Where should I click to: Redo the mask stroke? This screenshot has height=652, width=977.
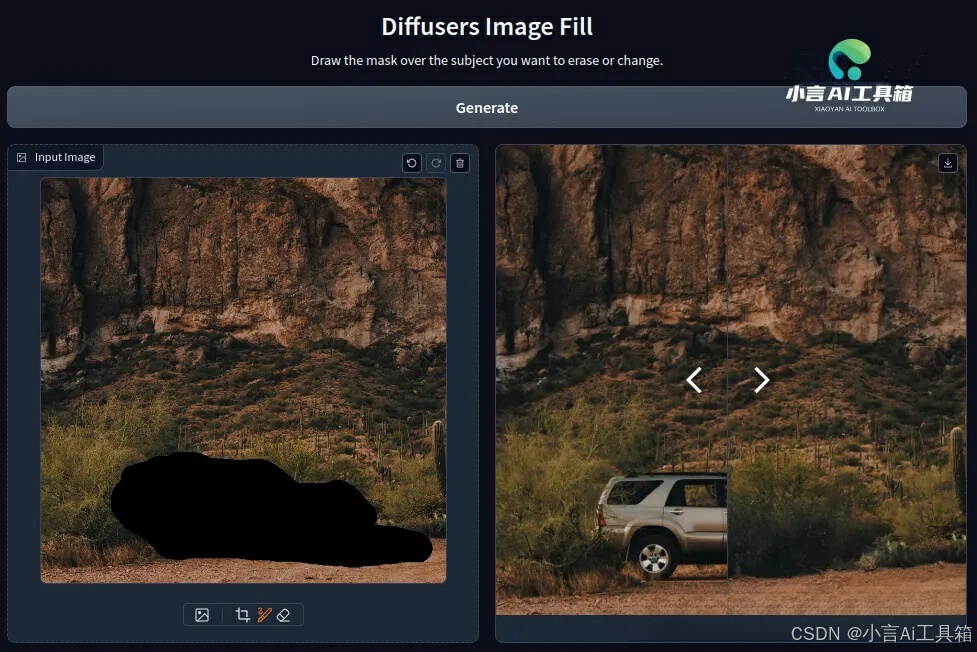(436, 163)
